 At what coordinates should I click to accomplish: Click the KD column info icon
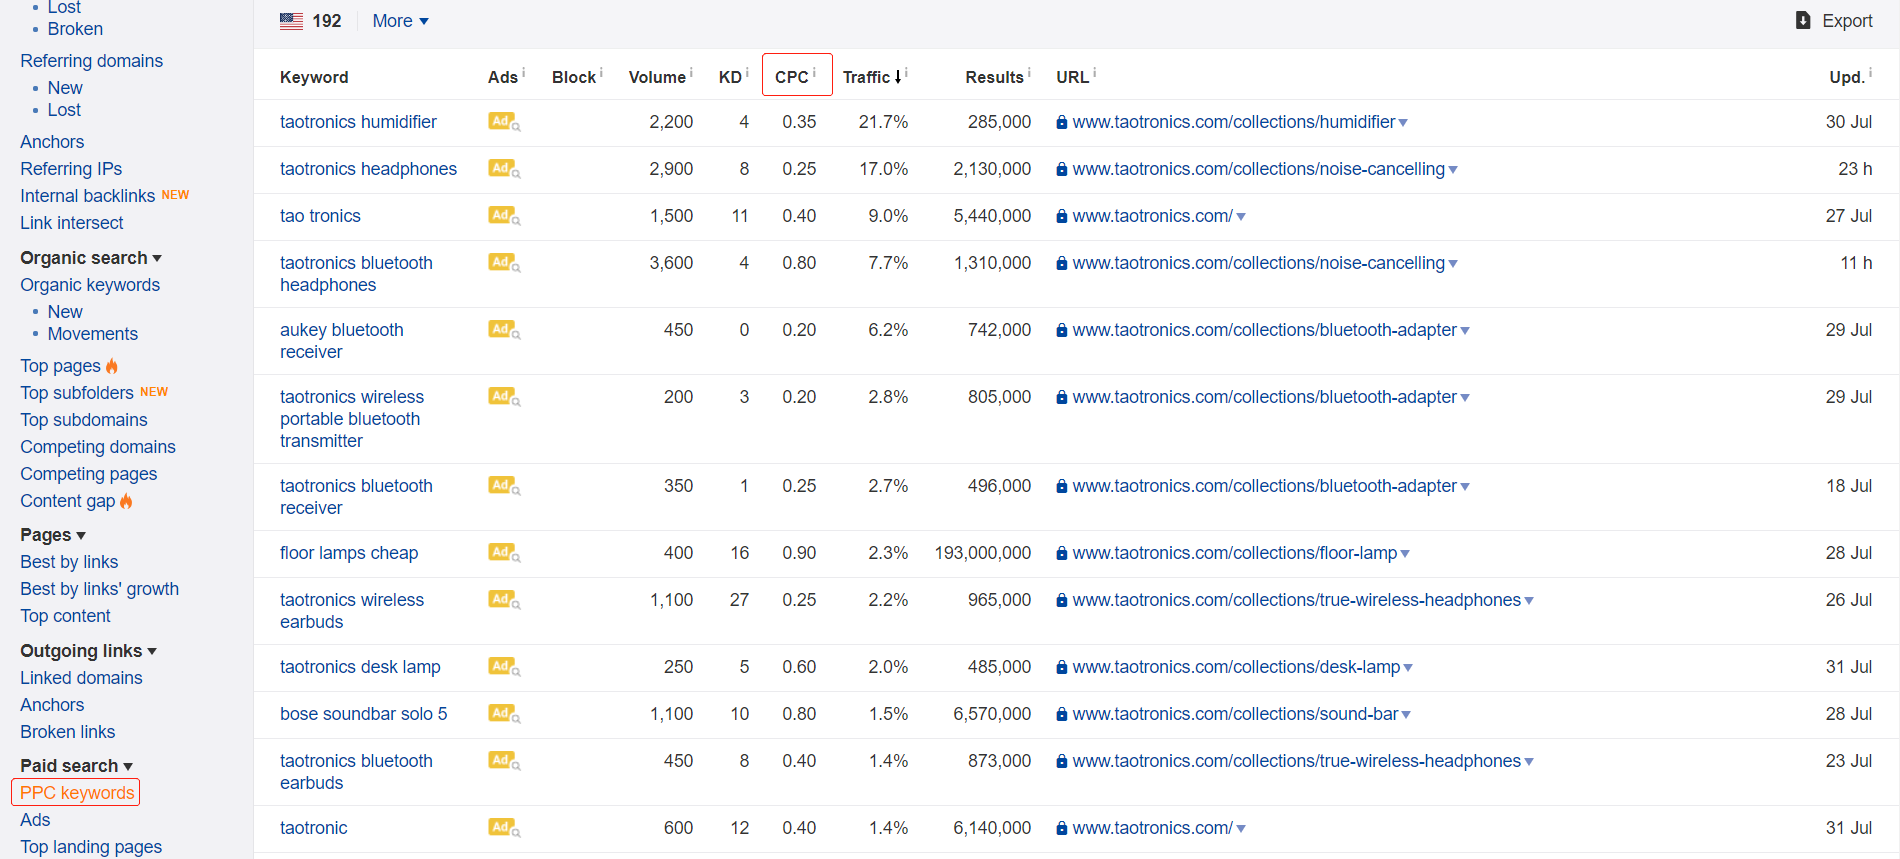pos(747,72)
